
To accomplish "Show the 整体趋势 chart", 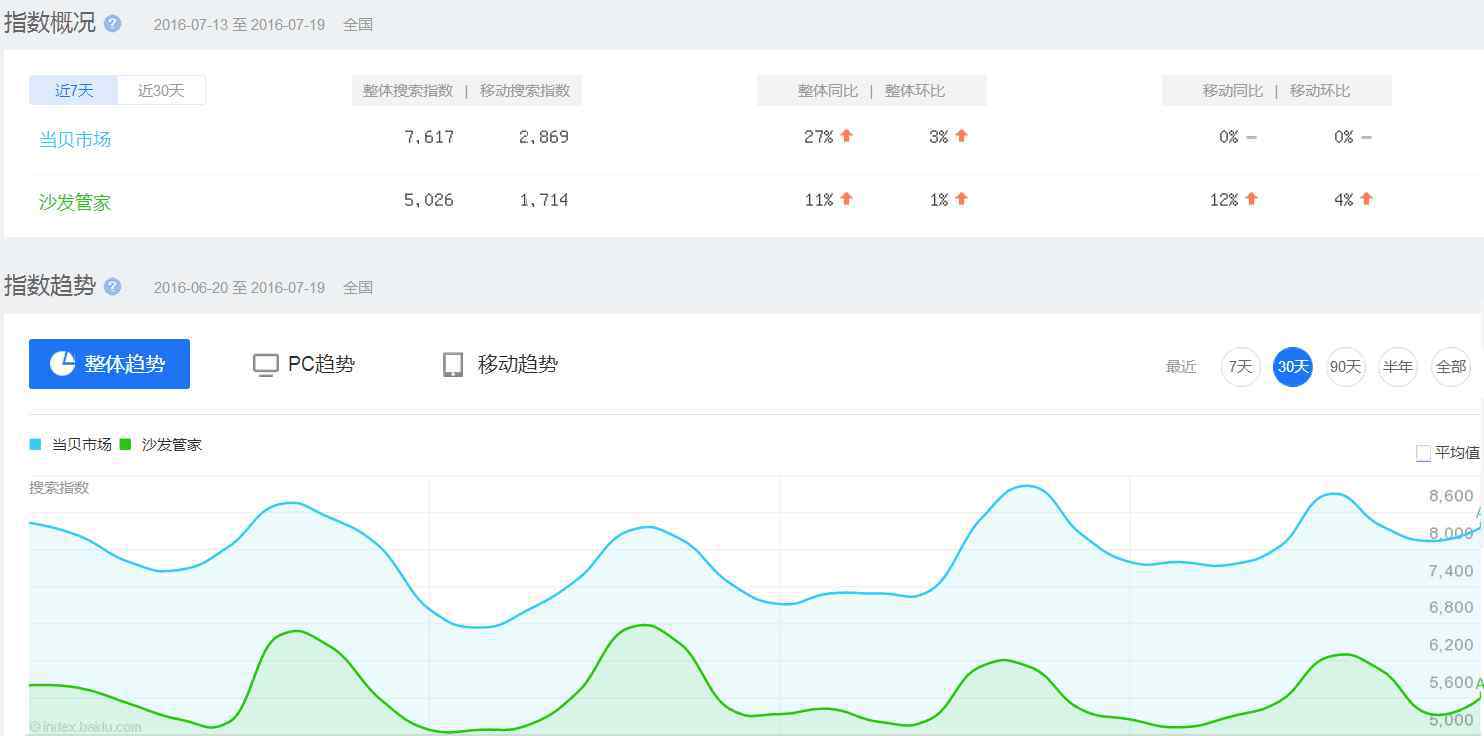I will point(109,364).
